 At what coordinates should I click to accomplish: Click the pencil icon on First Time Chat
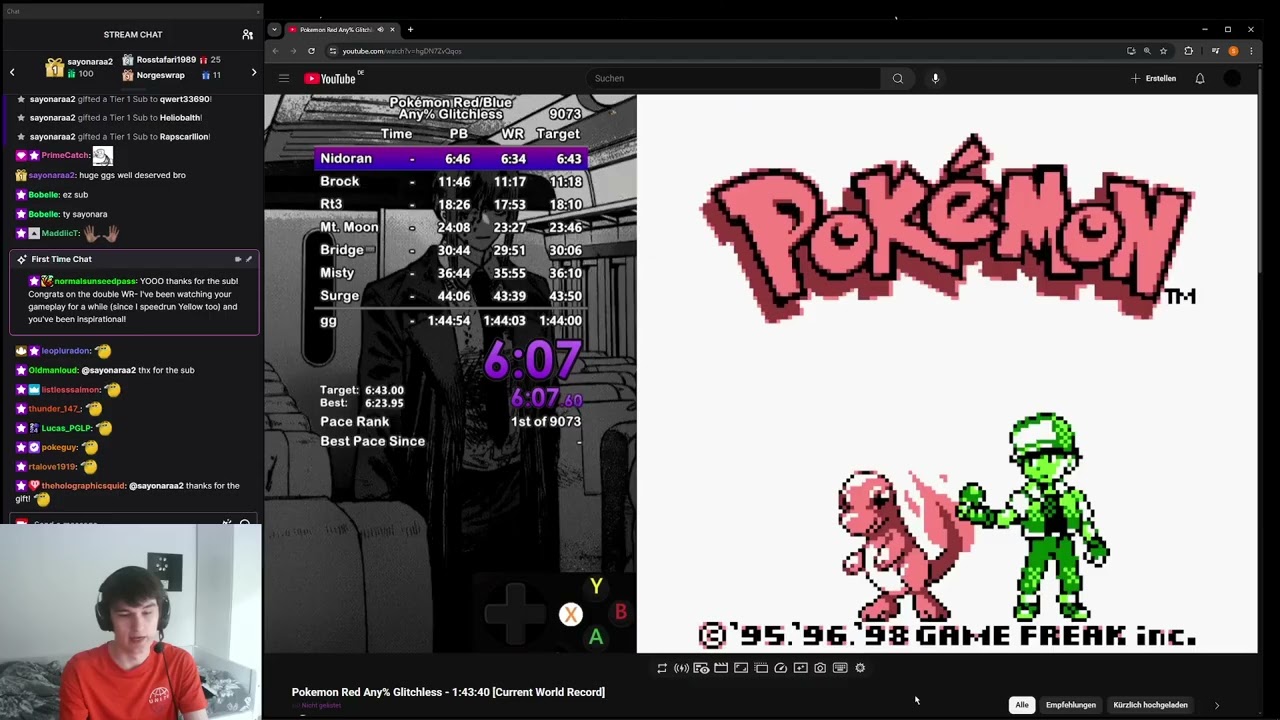pyautogui.click(x=249, y=259)
